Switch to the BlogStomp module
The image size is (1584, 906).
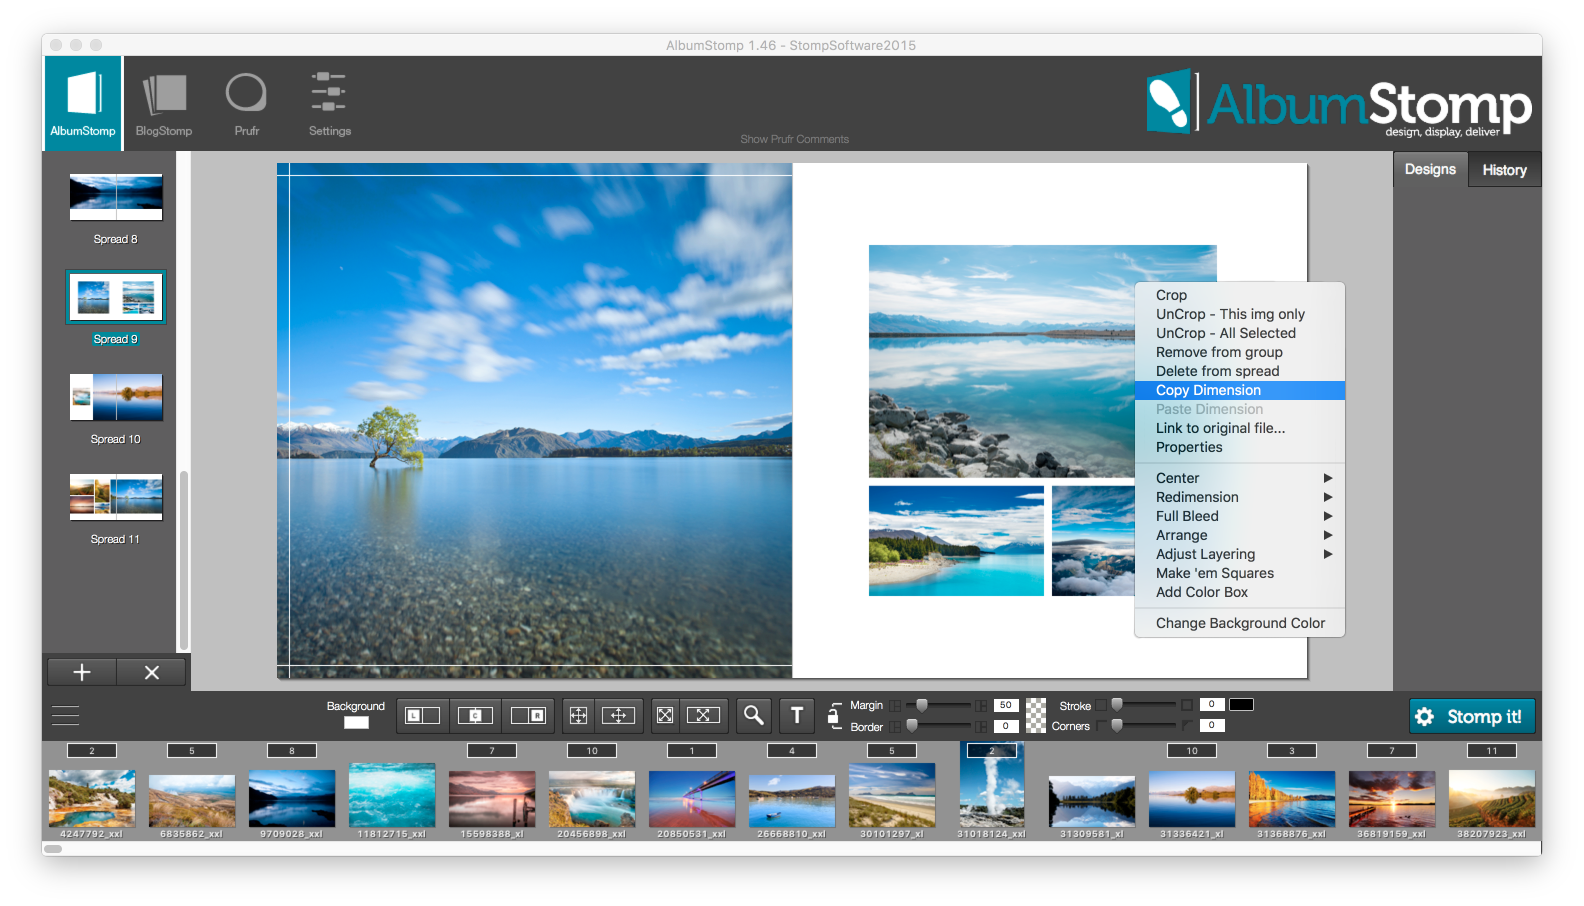[164, 104]
